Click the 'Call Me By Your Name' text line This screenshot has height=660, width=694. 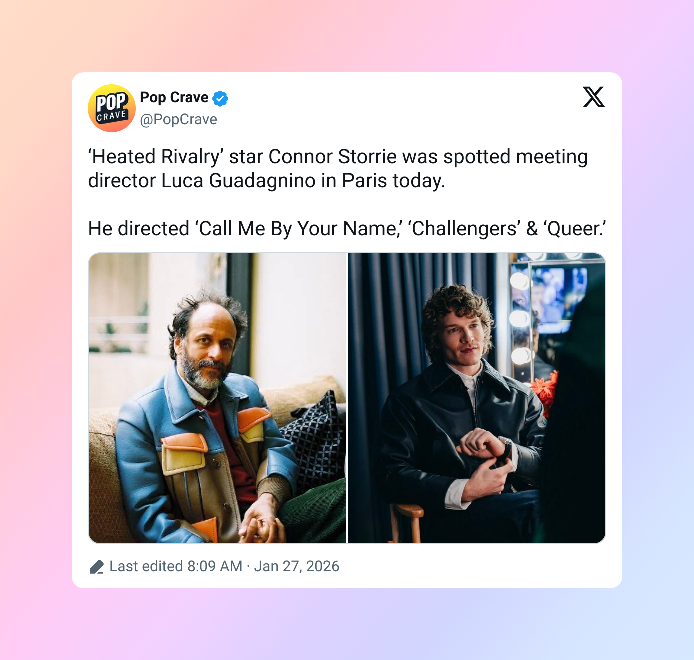coord(347,229)
